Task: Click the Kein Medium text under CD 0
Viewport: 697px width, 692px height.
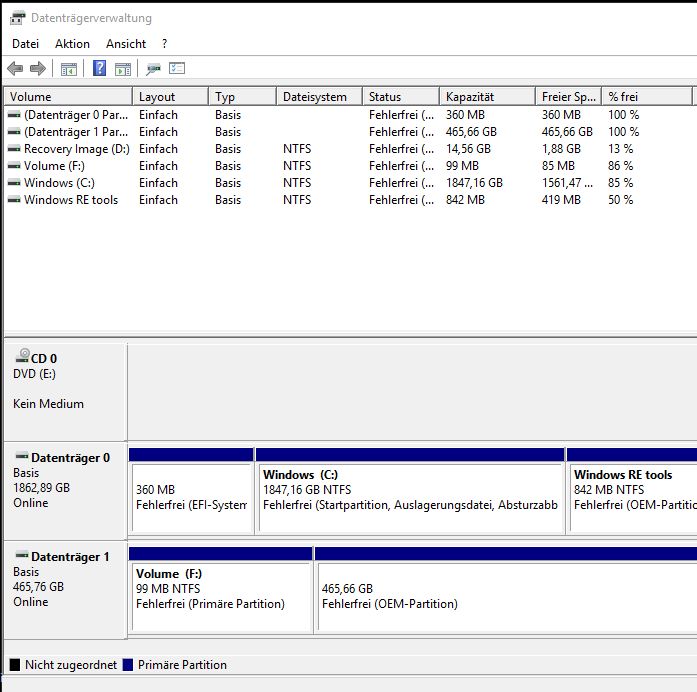Action: pos(48,404)
